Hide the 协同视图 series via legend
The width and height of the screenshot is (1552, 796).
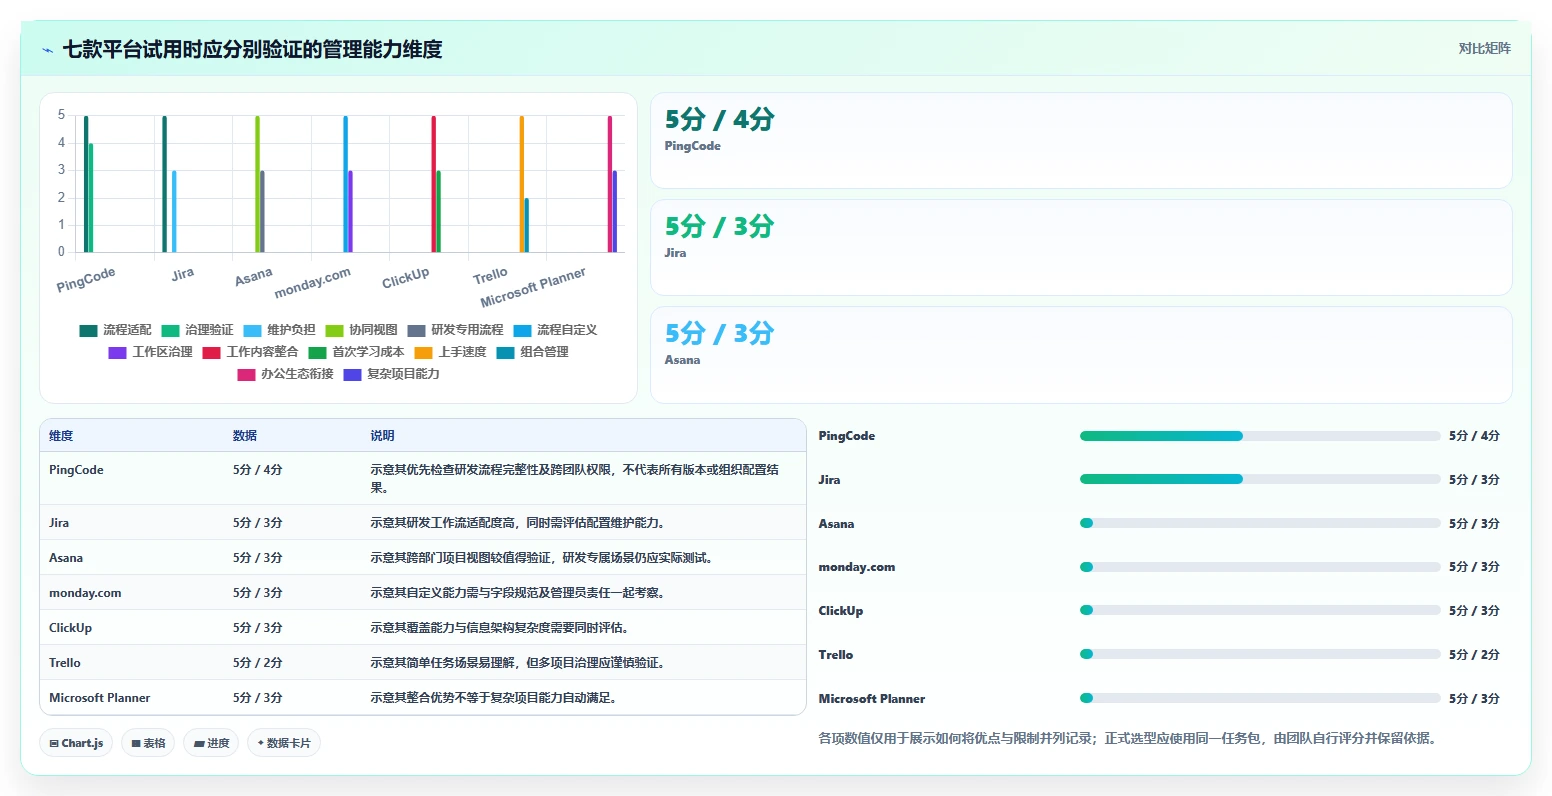pyautogui.click(x=362, y=330)
